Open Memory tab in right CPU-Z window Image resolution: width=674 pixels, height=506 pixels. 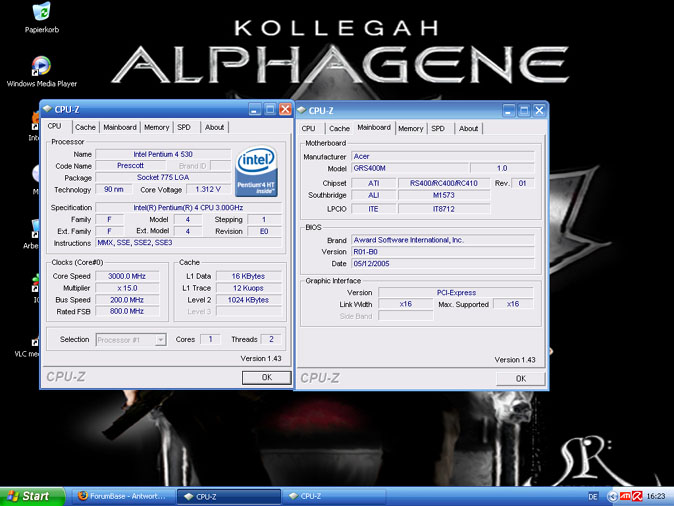[x=411, y=129]
